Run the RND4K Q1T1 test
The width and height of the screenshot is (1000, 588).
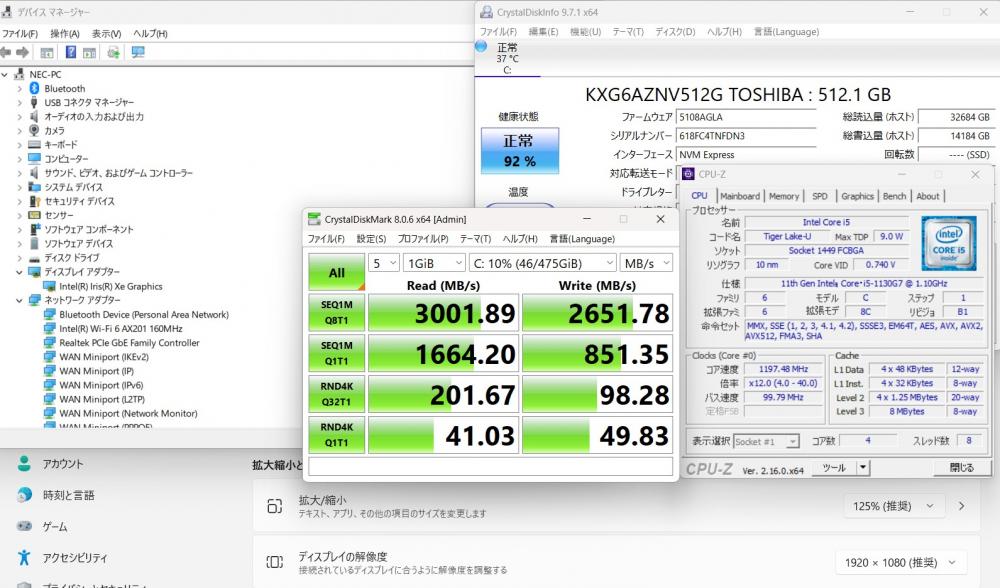coord(336,435)
